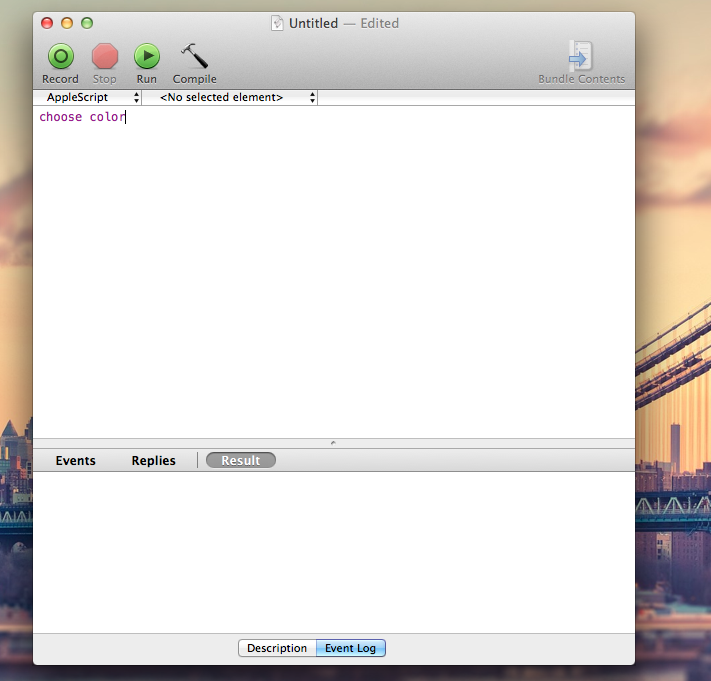Screen dimensions: 711x681
Task: Click the red Stop octagon icon
Action: [x=105, y=56]
